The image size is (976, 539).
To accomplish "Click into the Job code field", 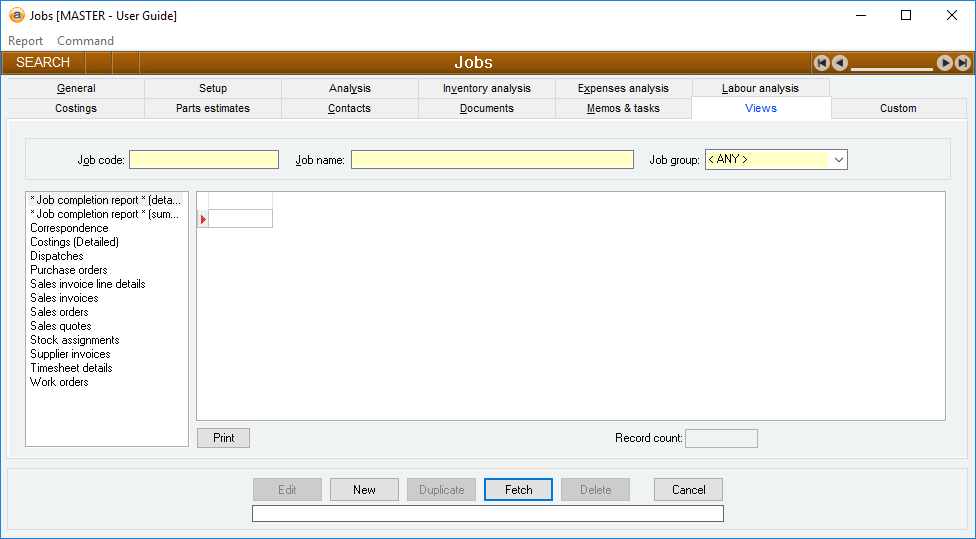I will pyautogui.click(x=204, y=160).
